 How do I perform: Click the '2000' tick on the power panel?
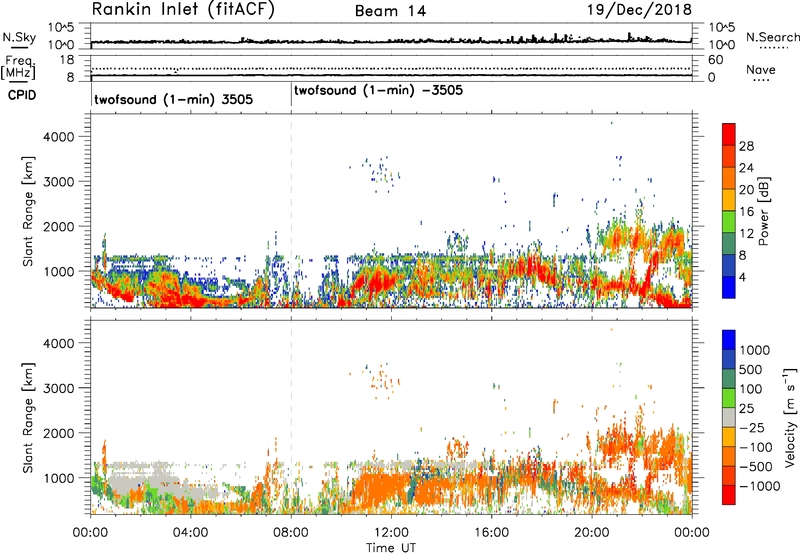click(x=59, y=226)
